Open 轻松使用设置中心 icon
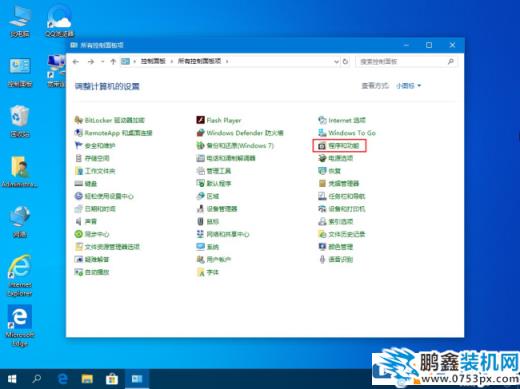 79,196
